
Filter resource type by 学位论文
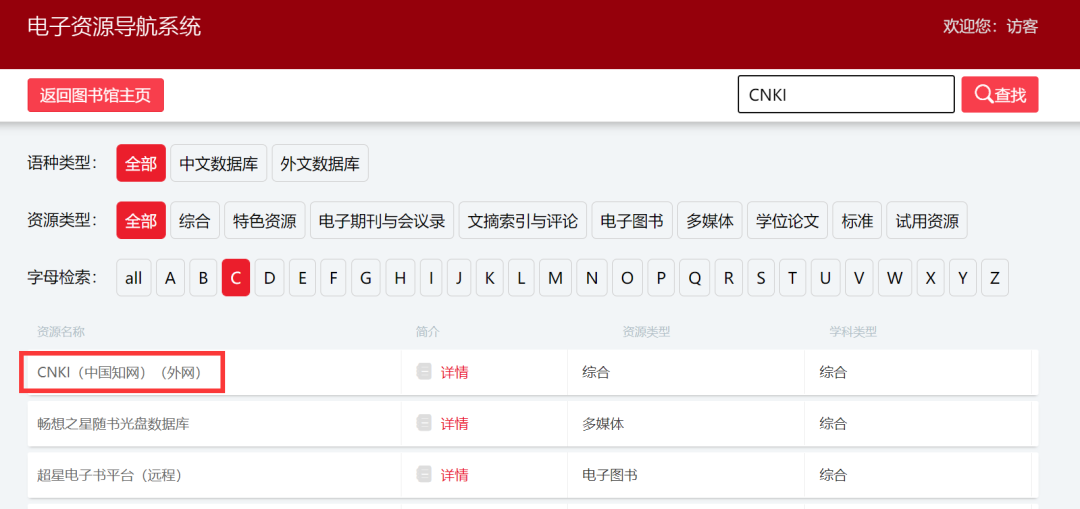pos(787,221)
